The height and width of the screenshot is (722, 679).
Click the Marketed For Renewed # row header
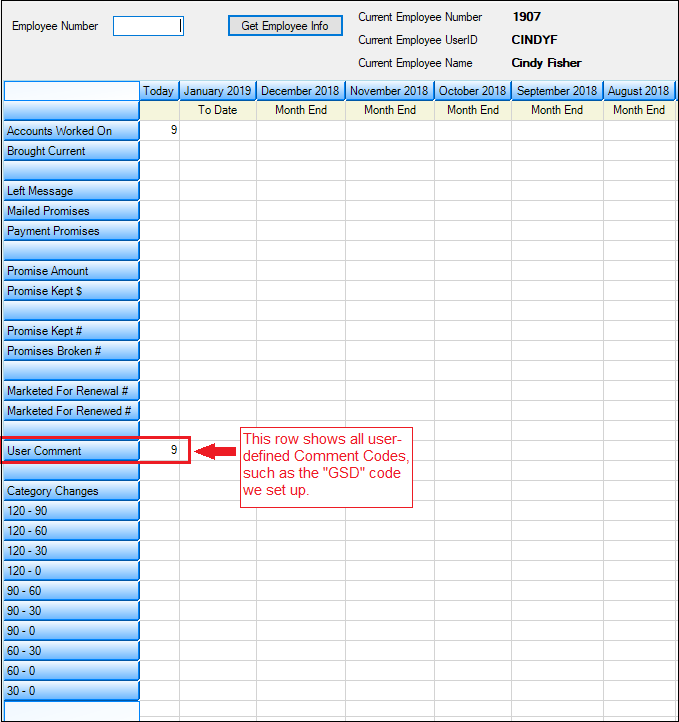(71, 411)
